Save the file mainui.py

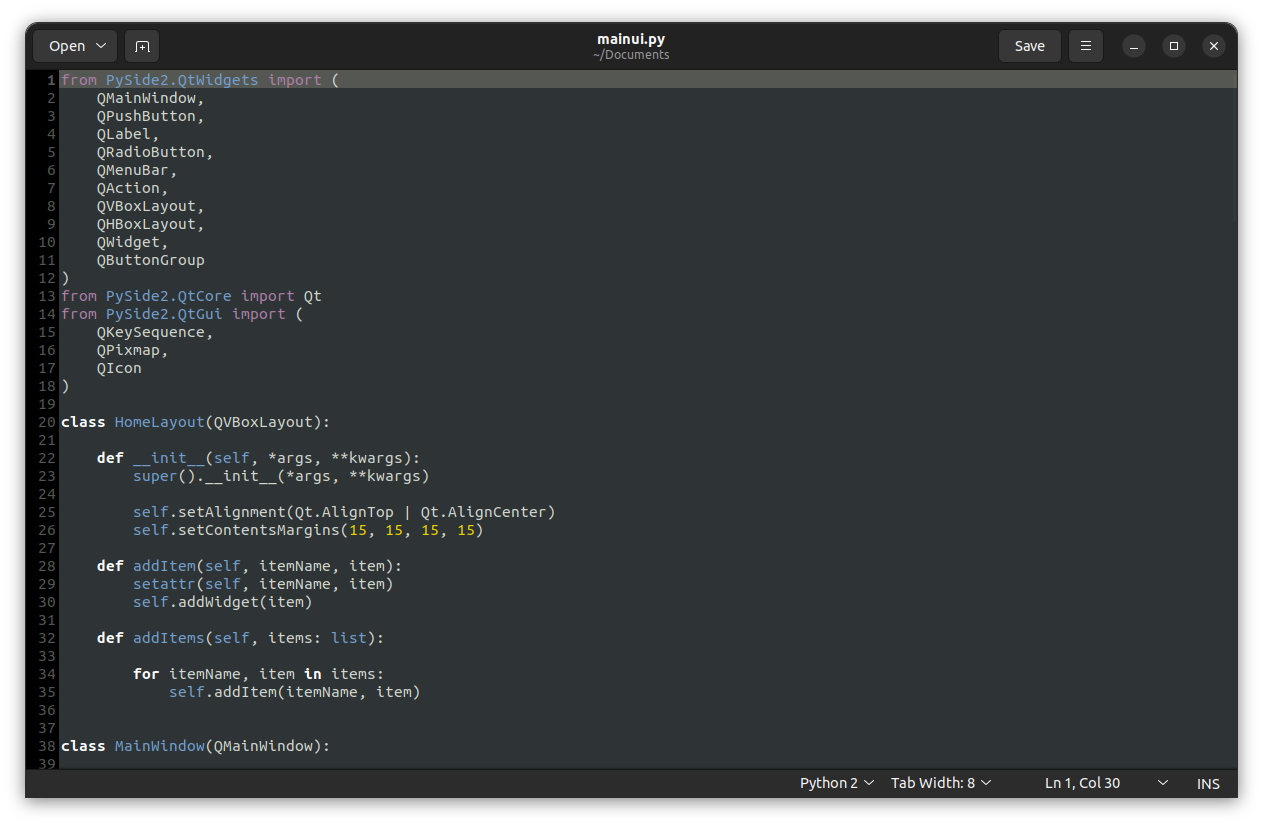(1029, 45)
